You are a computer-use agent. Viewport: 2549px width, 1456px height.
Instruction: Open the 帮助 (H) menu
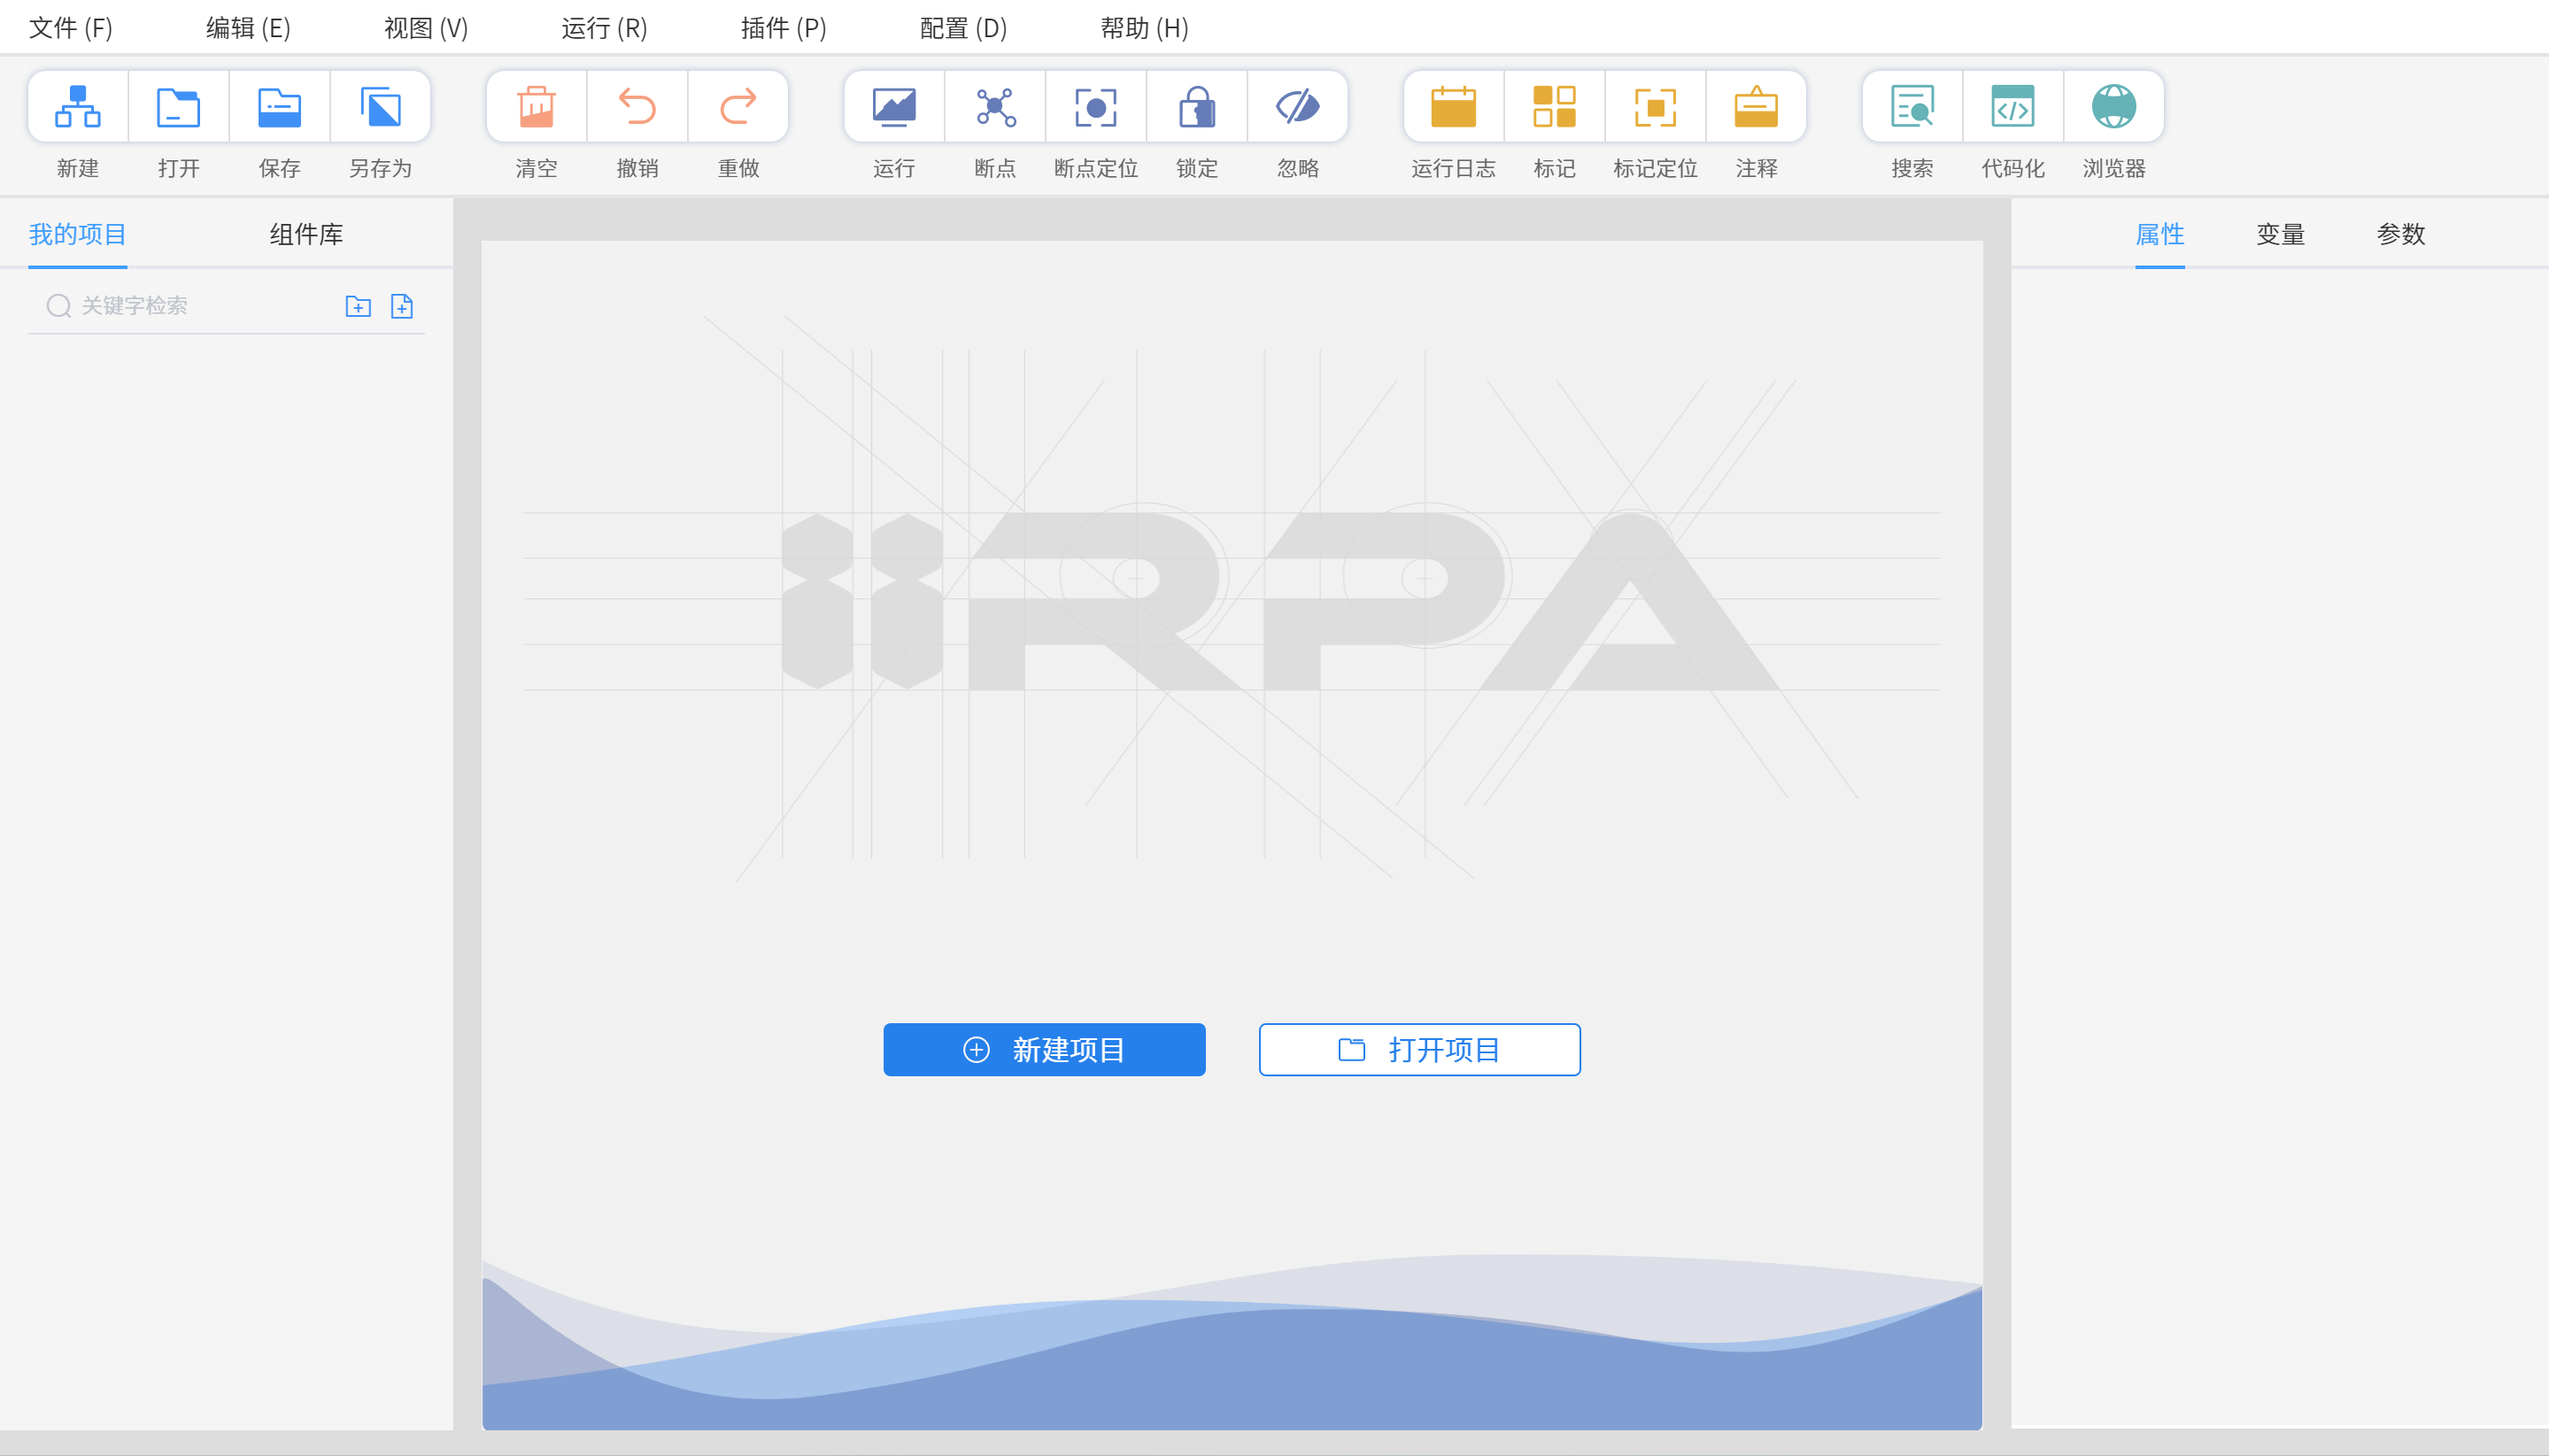pos(1144,28)
